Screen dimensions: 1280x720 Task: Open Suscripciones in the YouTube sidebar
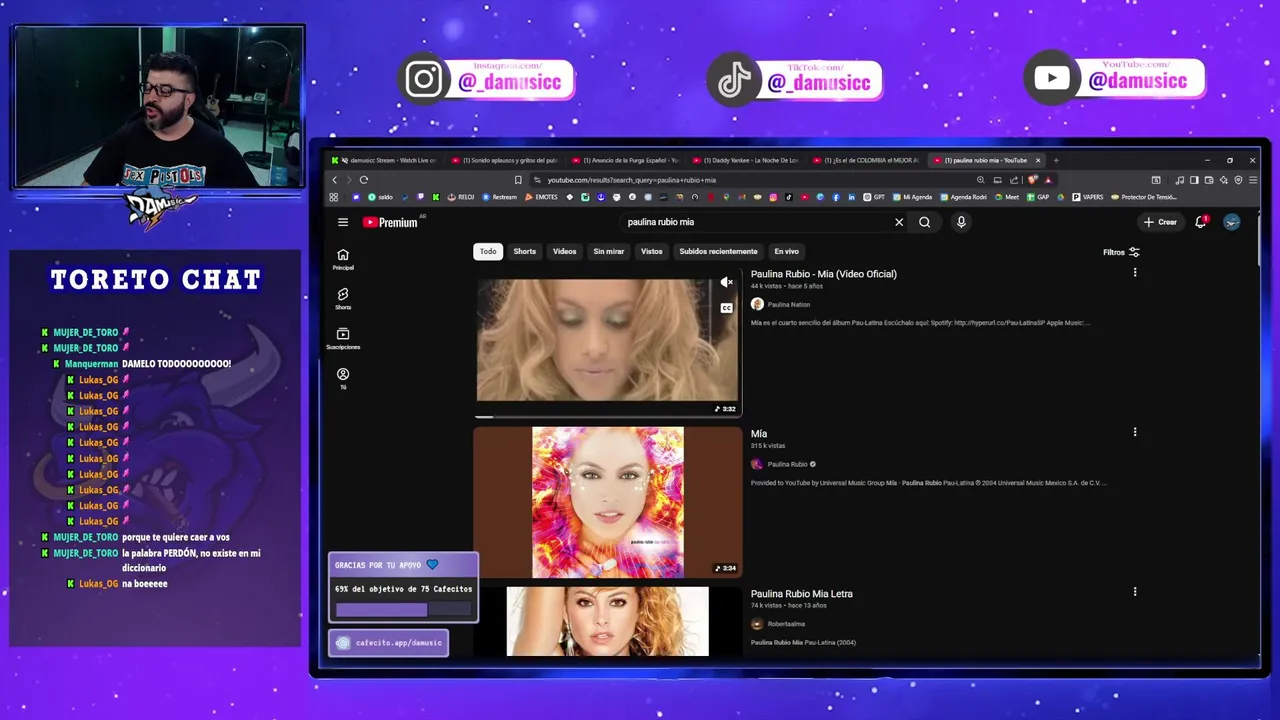click(343, 338)
